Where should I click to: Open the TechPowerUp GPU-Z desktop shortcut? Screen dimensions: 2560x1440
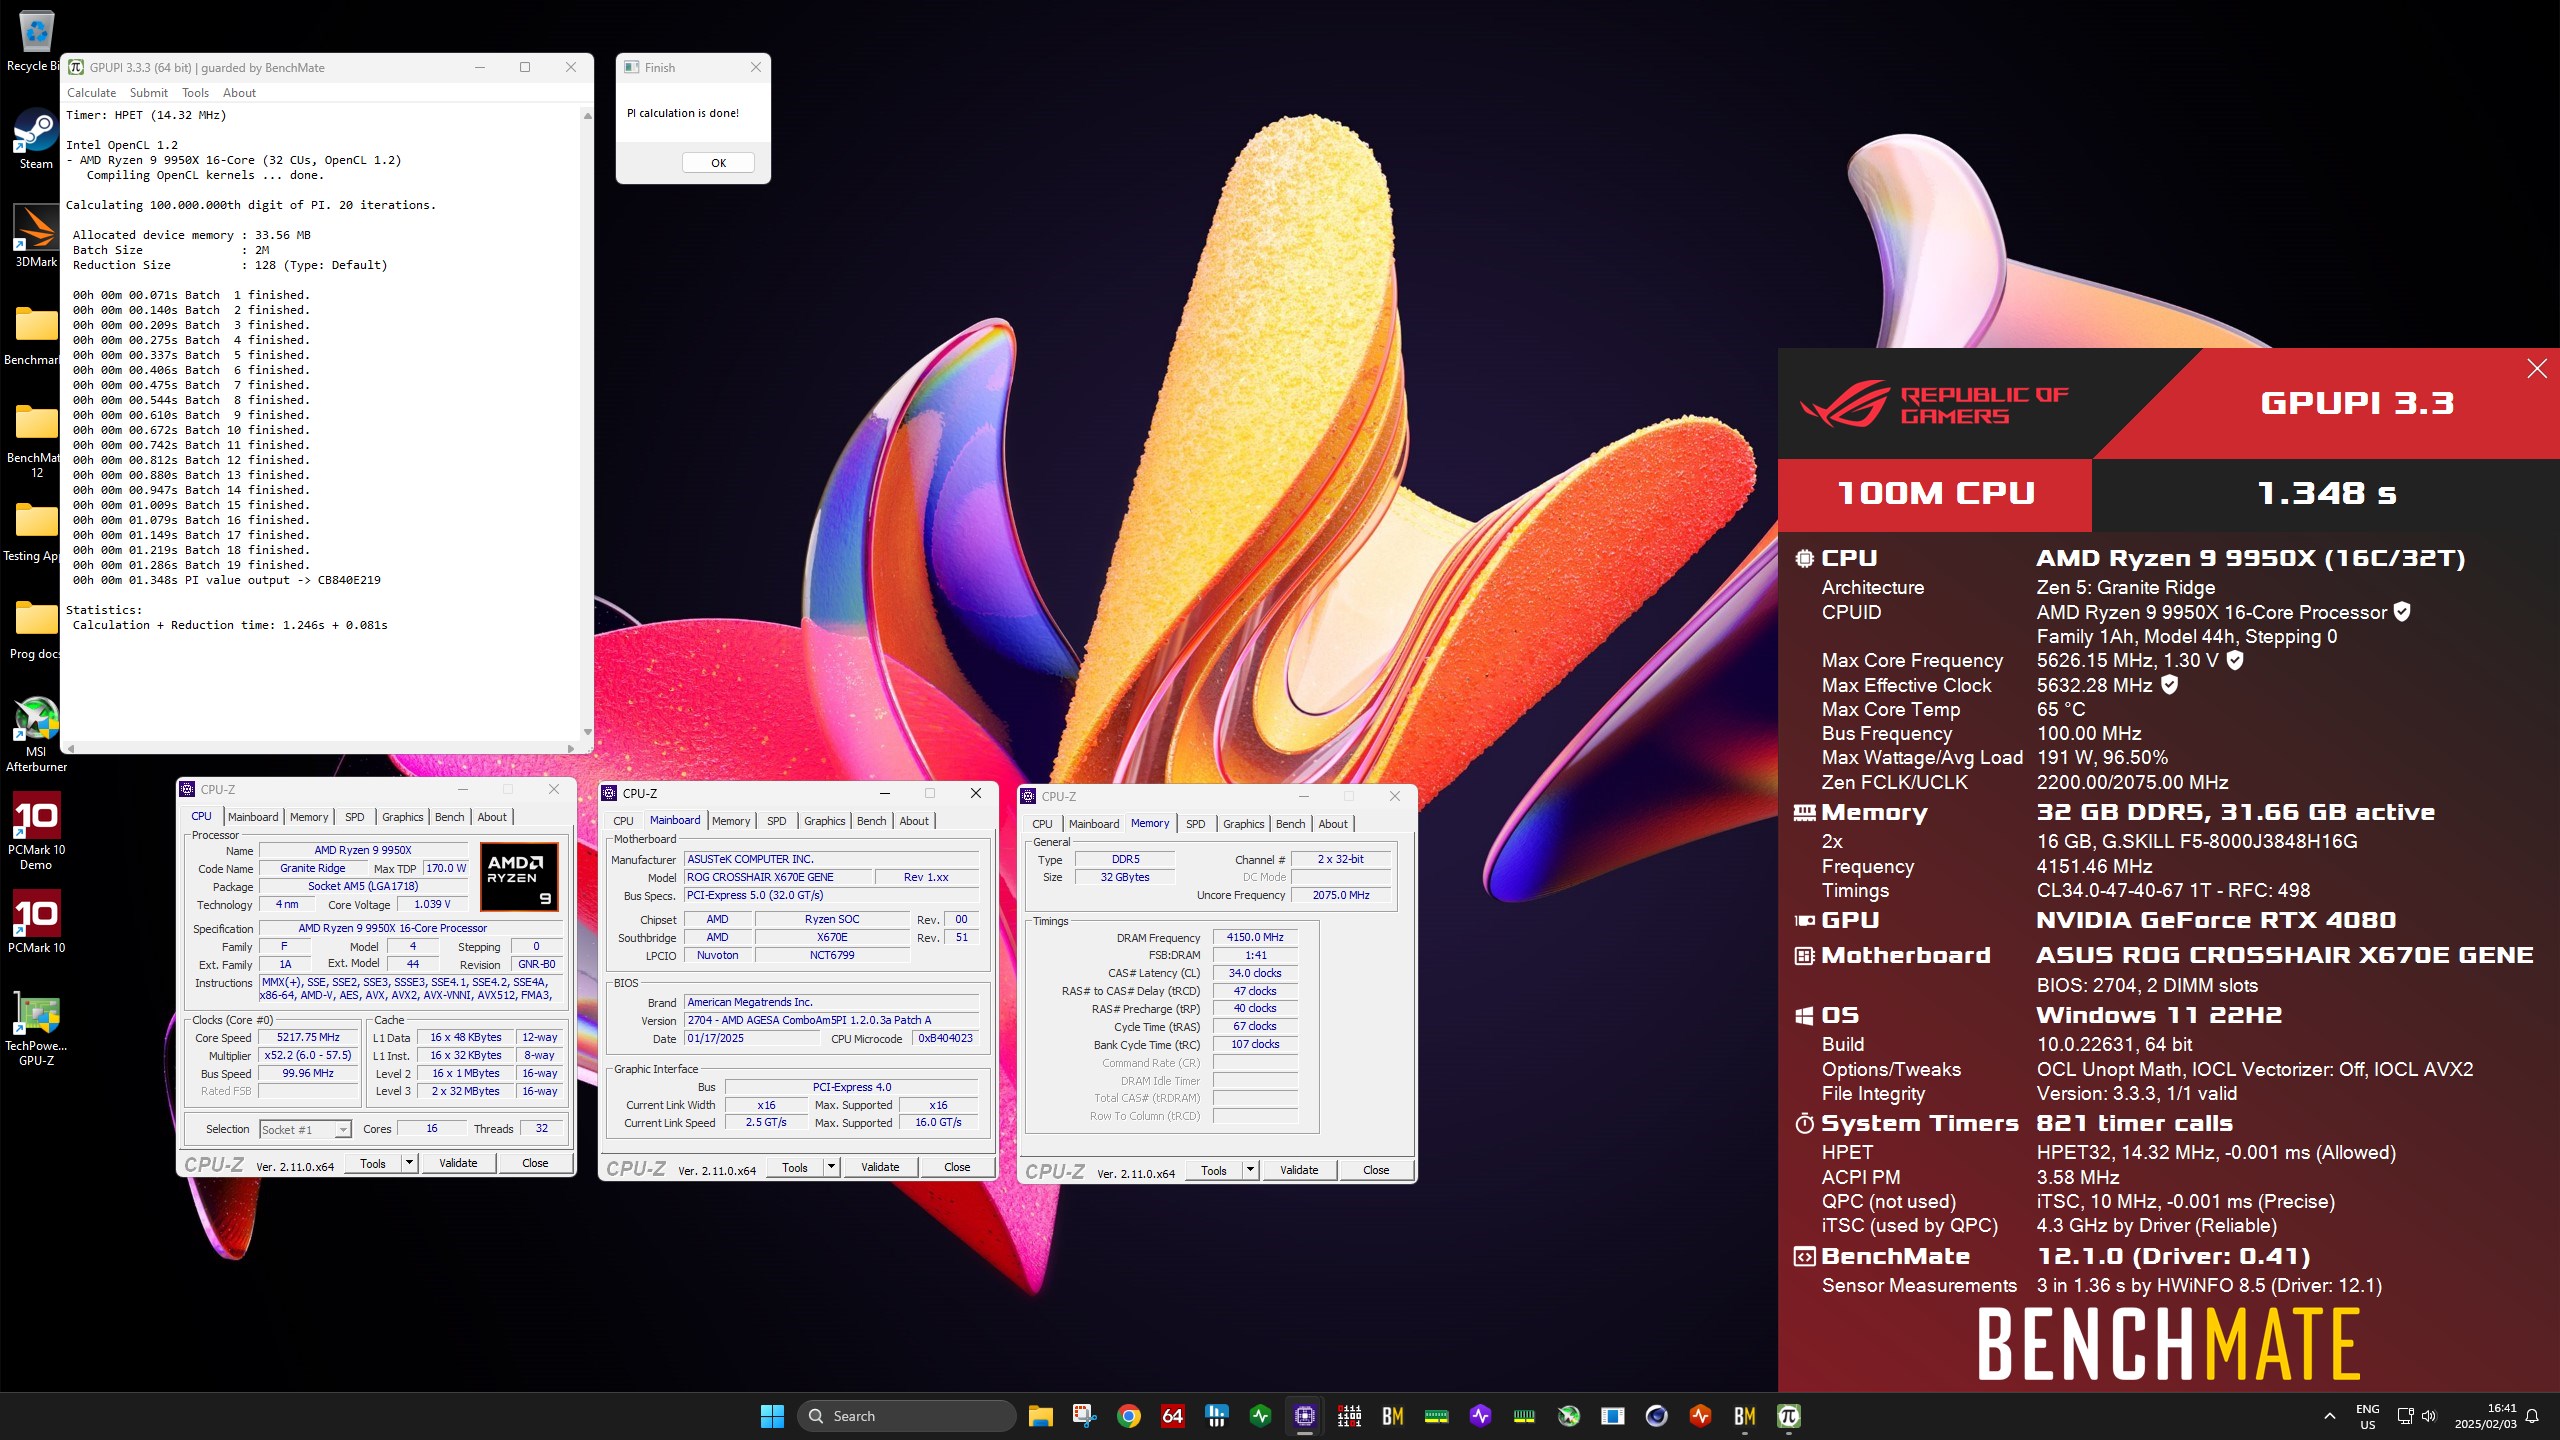tap(36, 1030)
